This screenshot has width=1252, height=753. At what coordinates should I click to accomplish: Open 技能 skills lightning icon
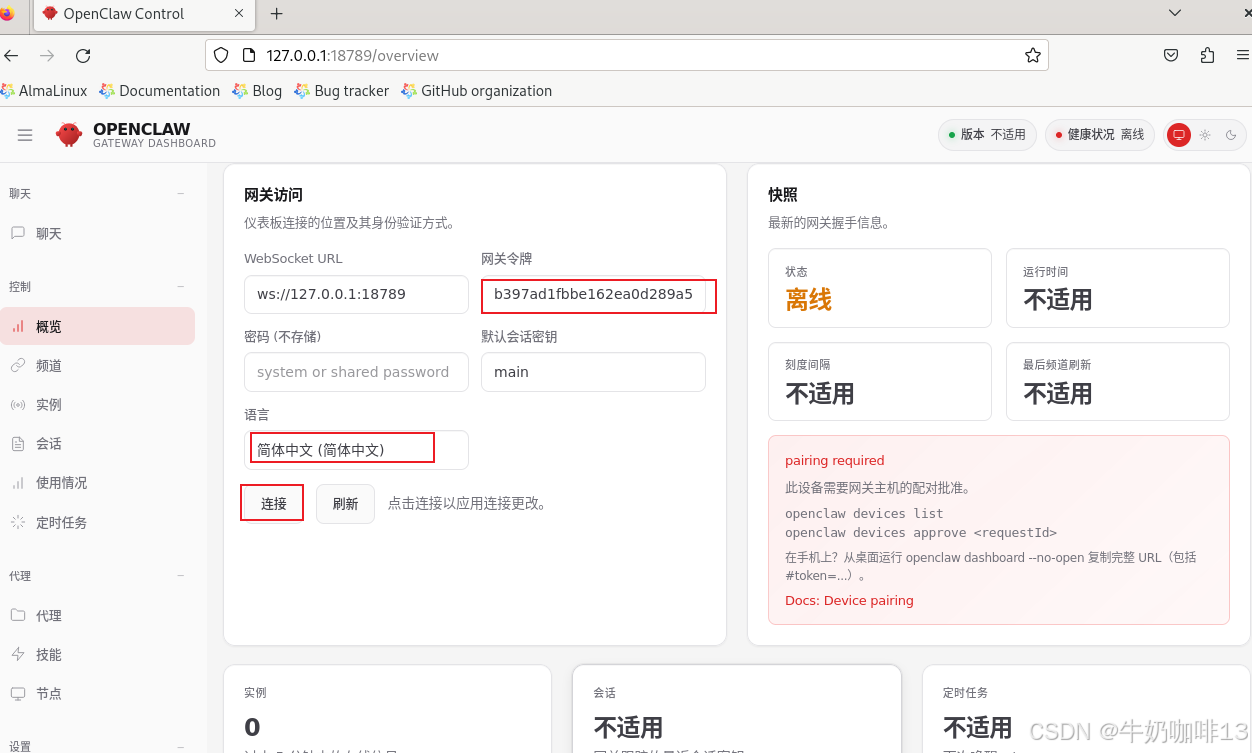point(18,654)
